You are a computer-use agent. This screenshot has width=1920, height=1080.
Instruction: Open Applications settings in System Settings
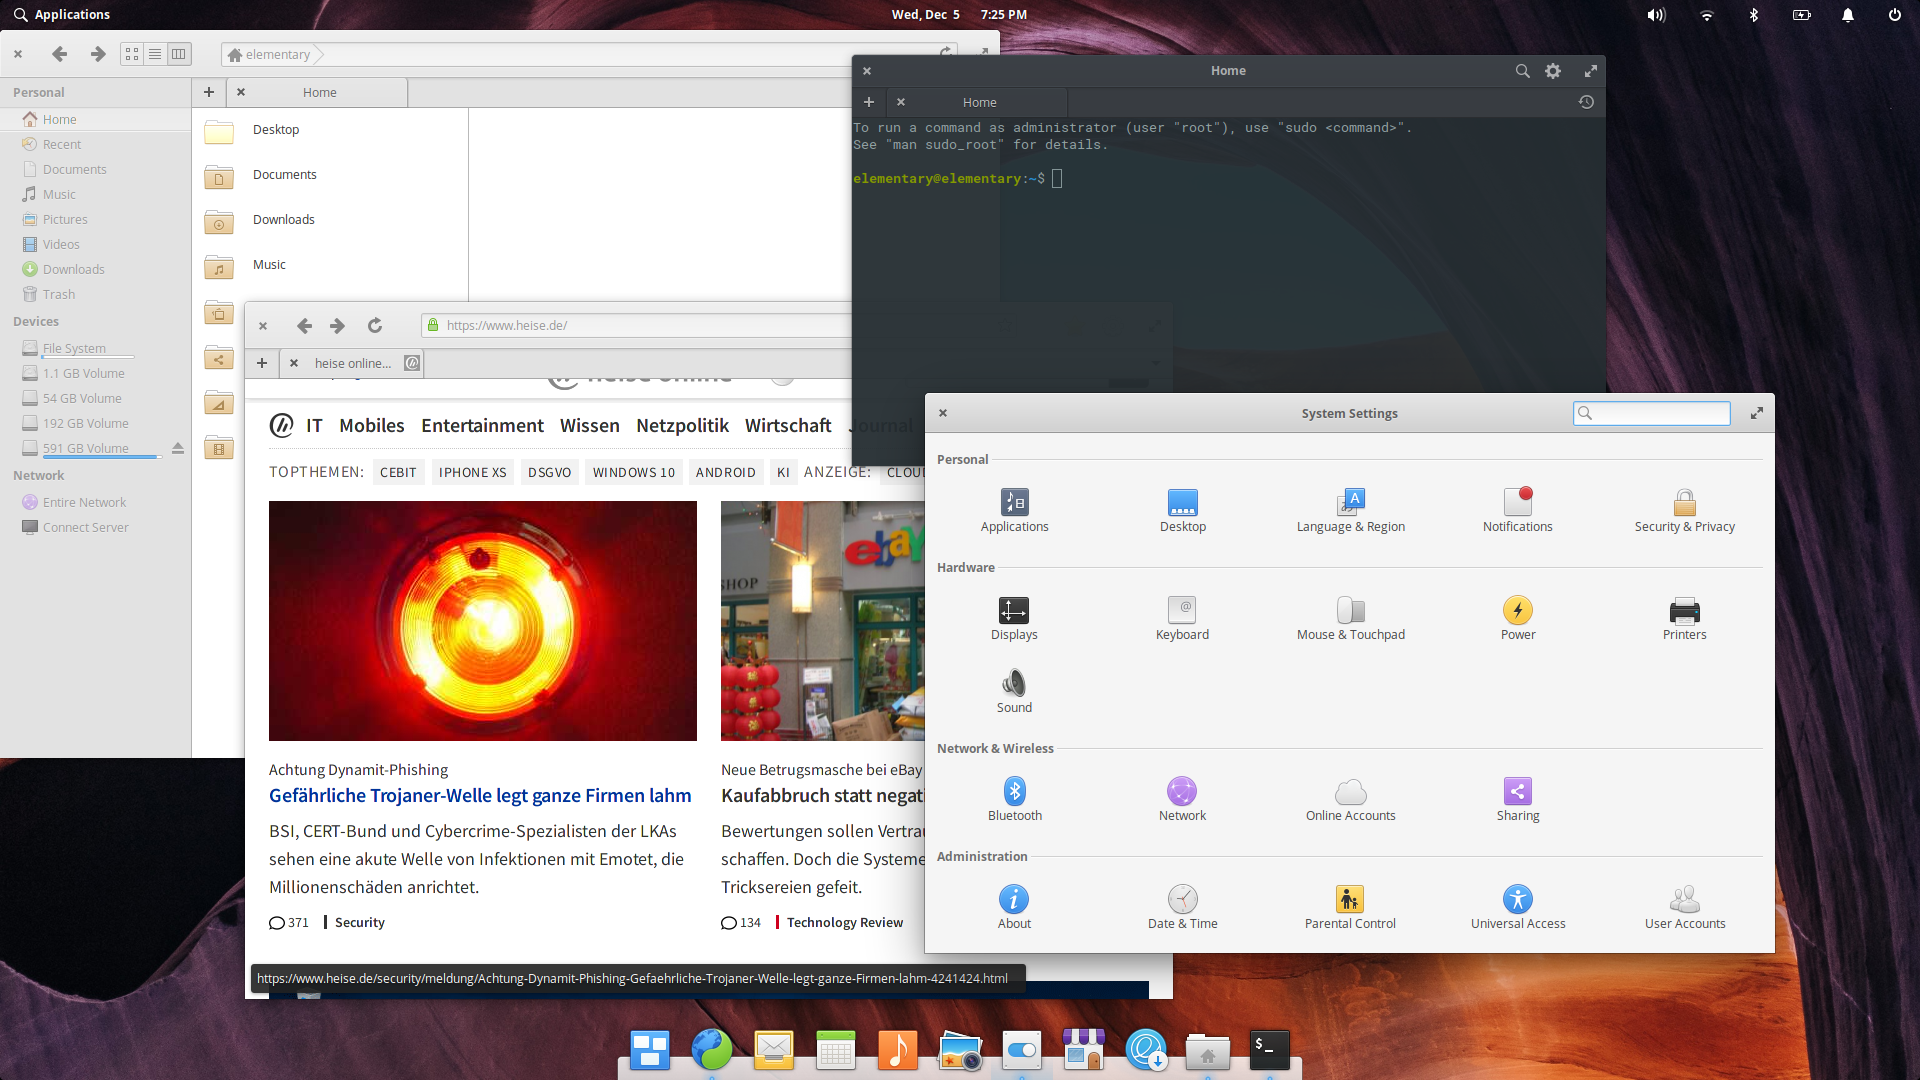pyautogui.click(x=1014, y=511)
